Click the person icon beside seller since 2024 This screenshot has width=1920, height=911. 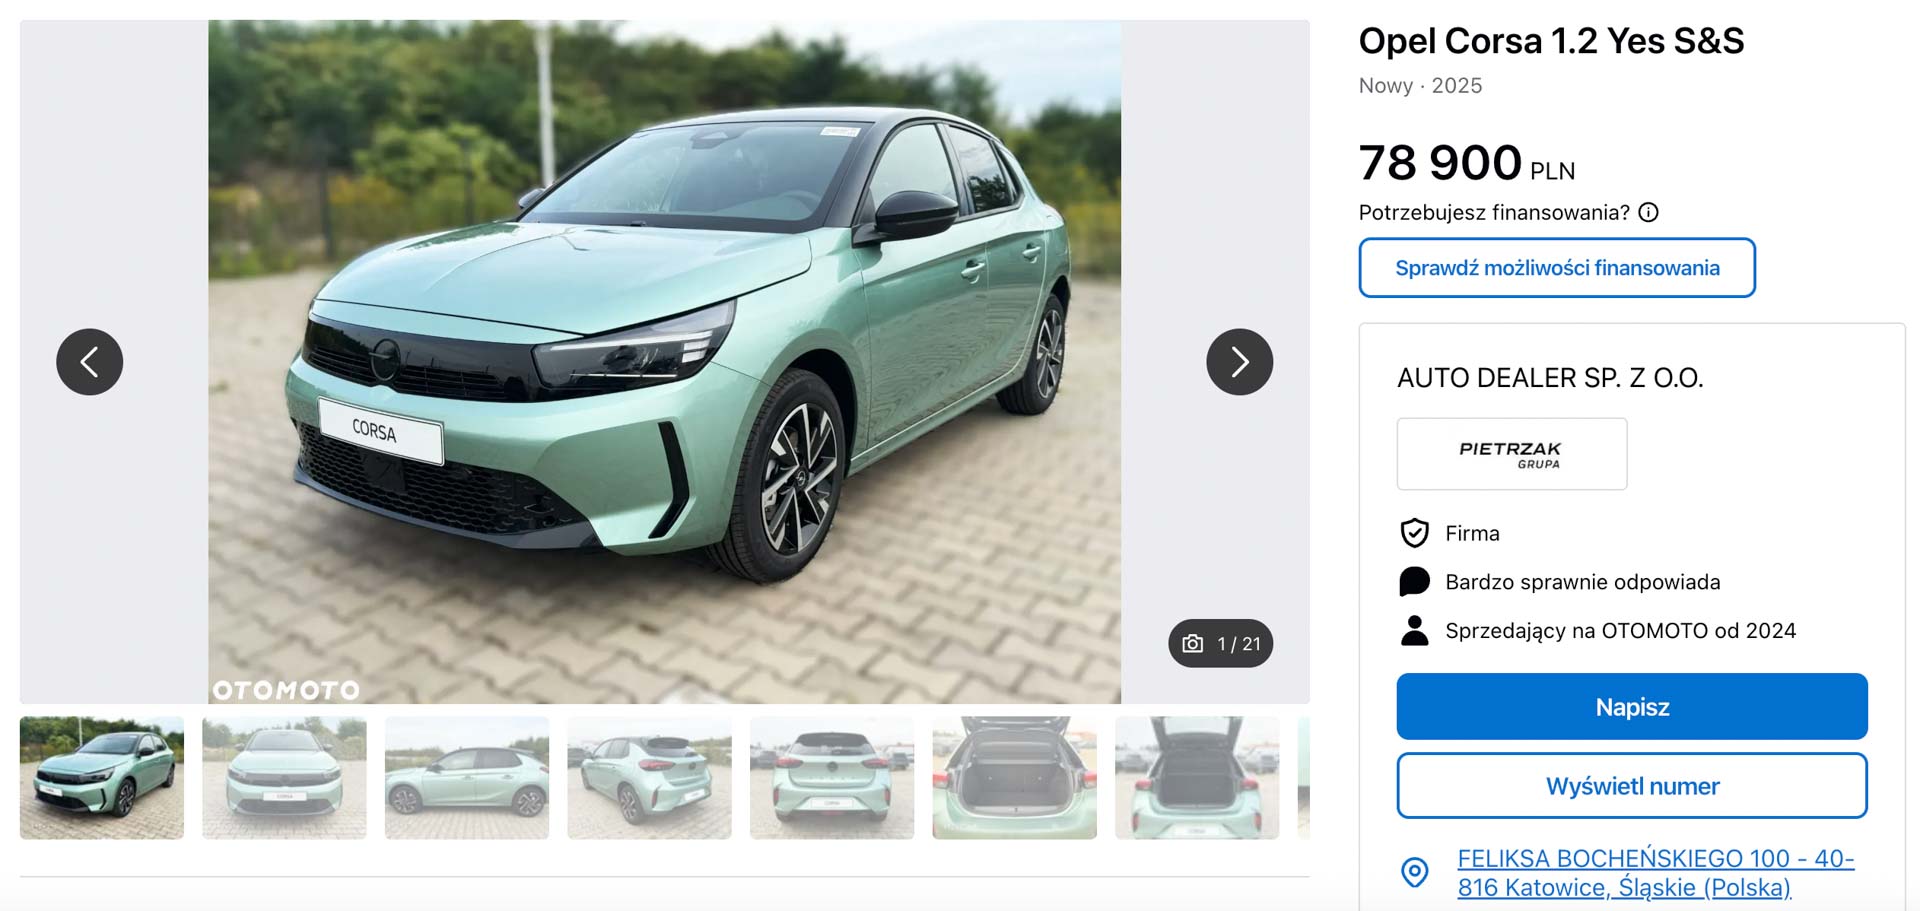pyautogui.click(x=1414, y=630)
